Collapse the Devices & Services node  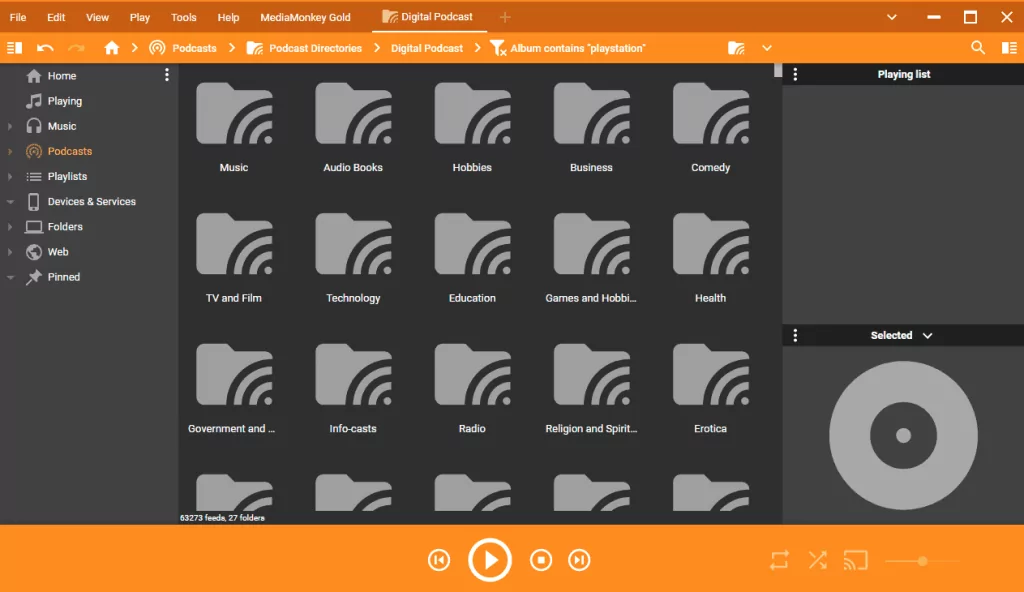point(10,201)
